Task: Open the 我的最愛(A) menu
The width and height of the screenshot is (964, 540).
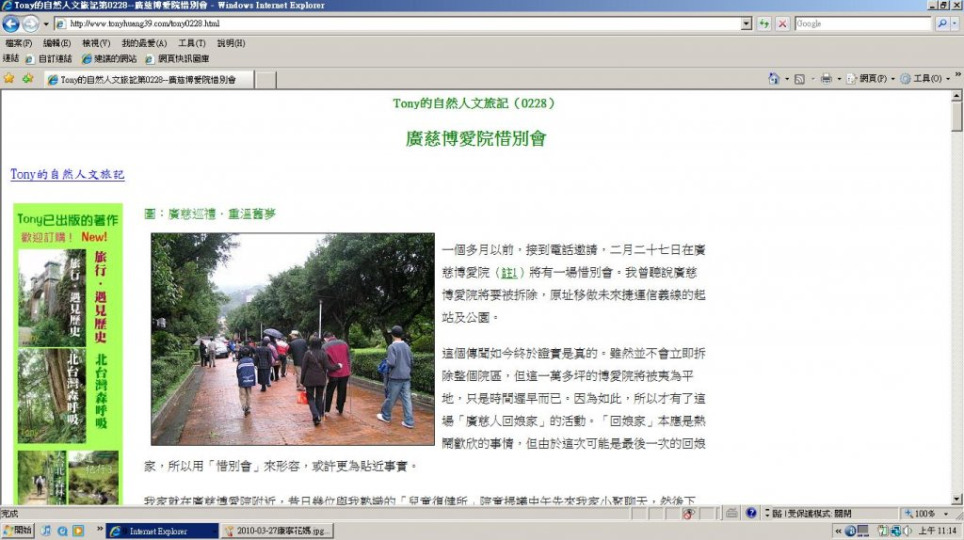Action: (x=144, y=44)
